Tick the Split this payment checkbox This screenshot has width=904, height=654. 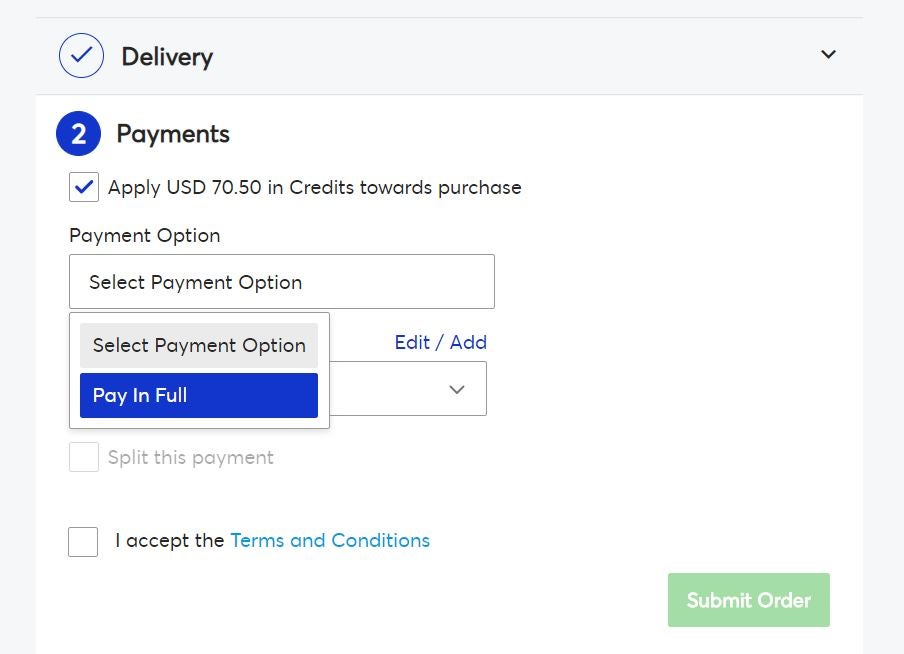pos(84,457)
